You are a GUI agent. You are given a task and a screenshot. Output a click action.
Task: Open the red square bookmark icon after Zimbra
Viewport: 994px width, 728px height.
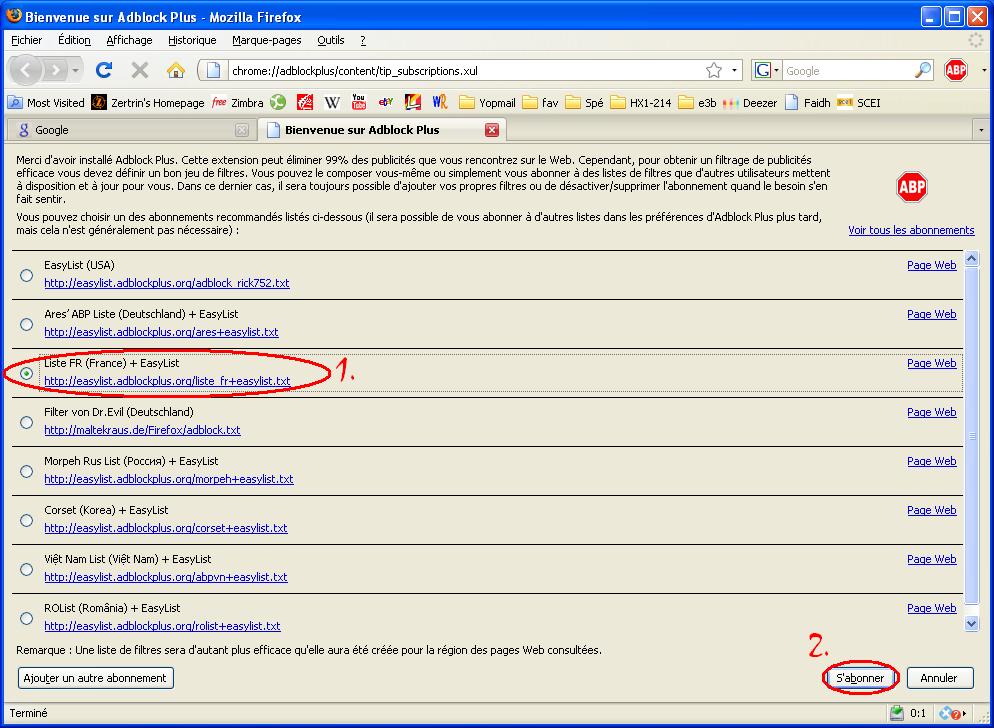point(305,102)
